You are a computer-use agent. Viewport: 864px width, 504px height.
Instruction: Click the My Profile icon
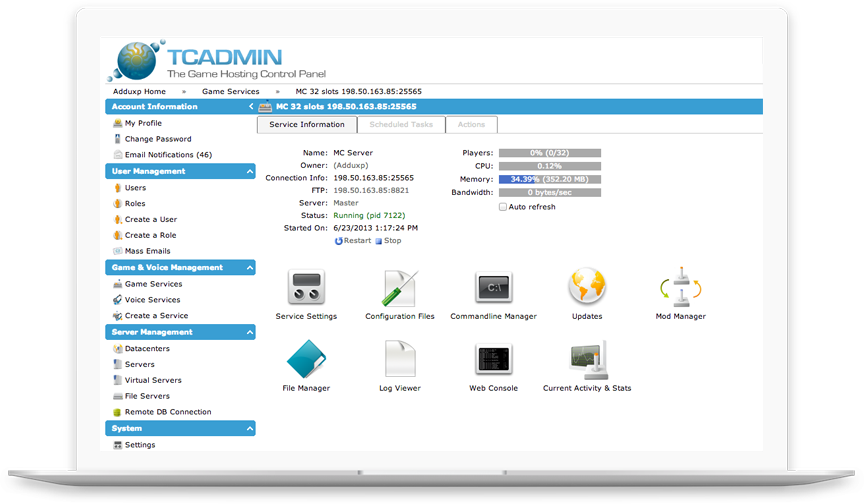click(x=117, y=123)
